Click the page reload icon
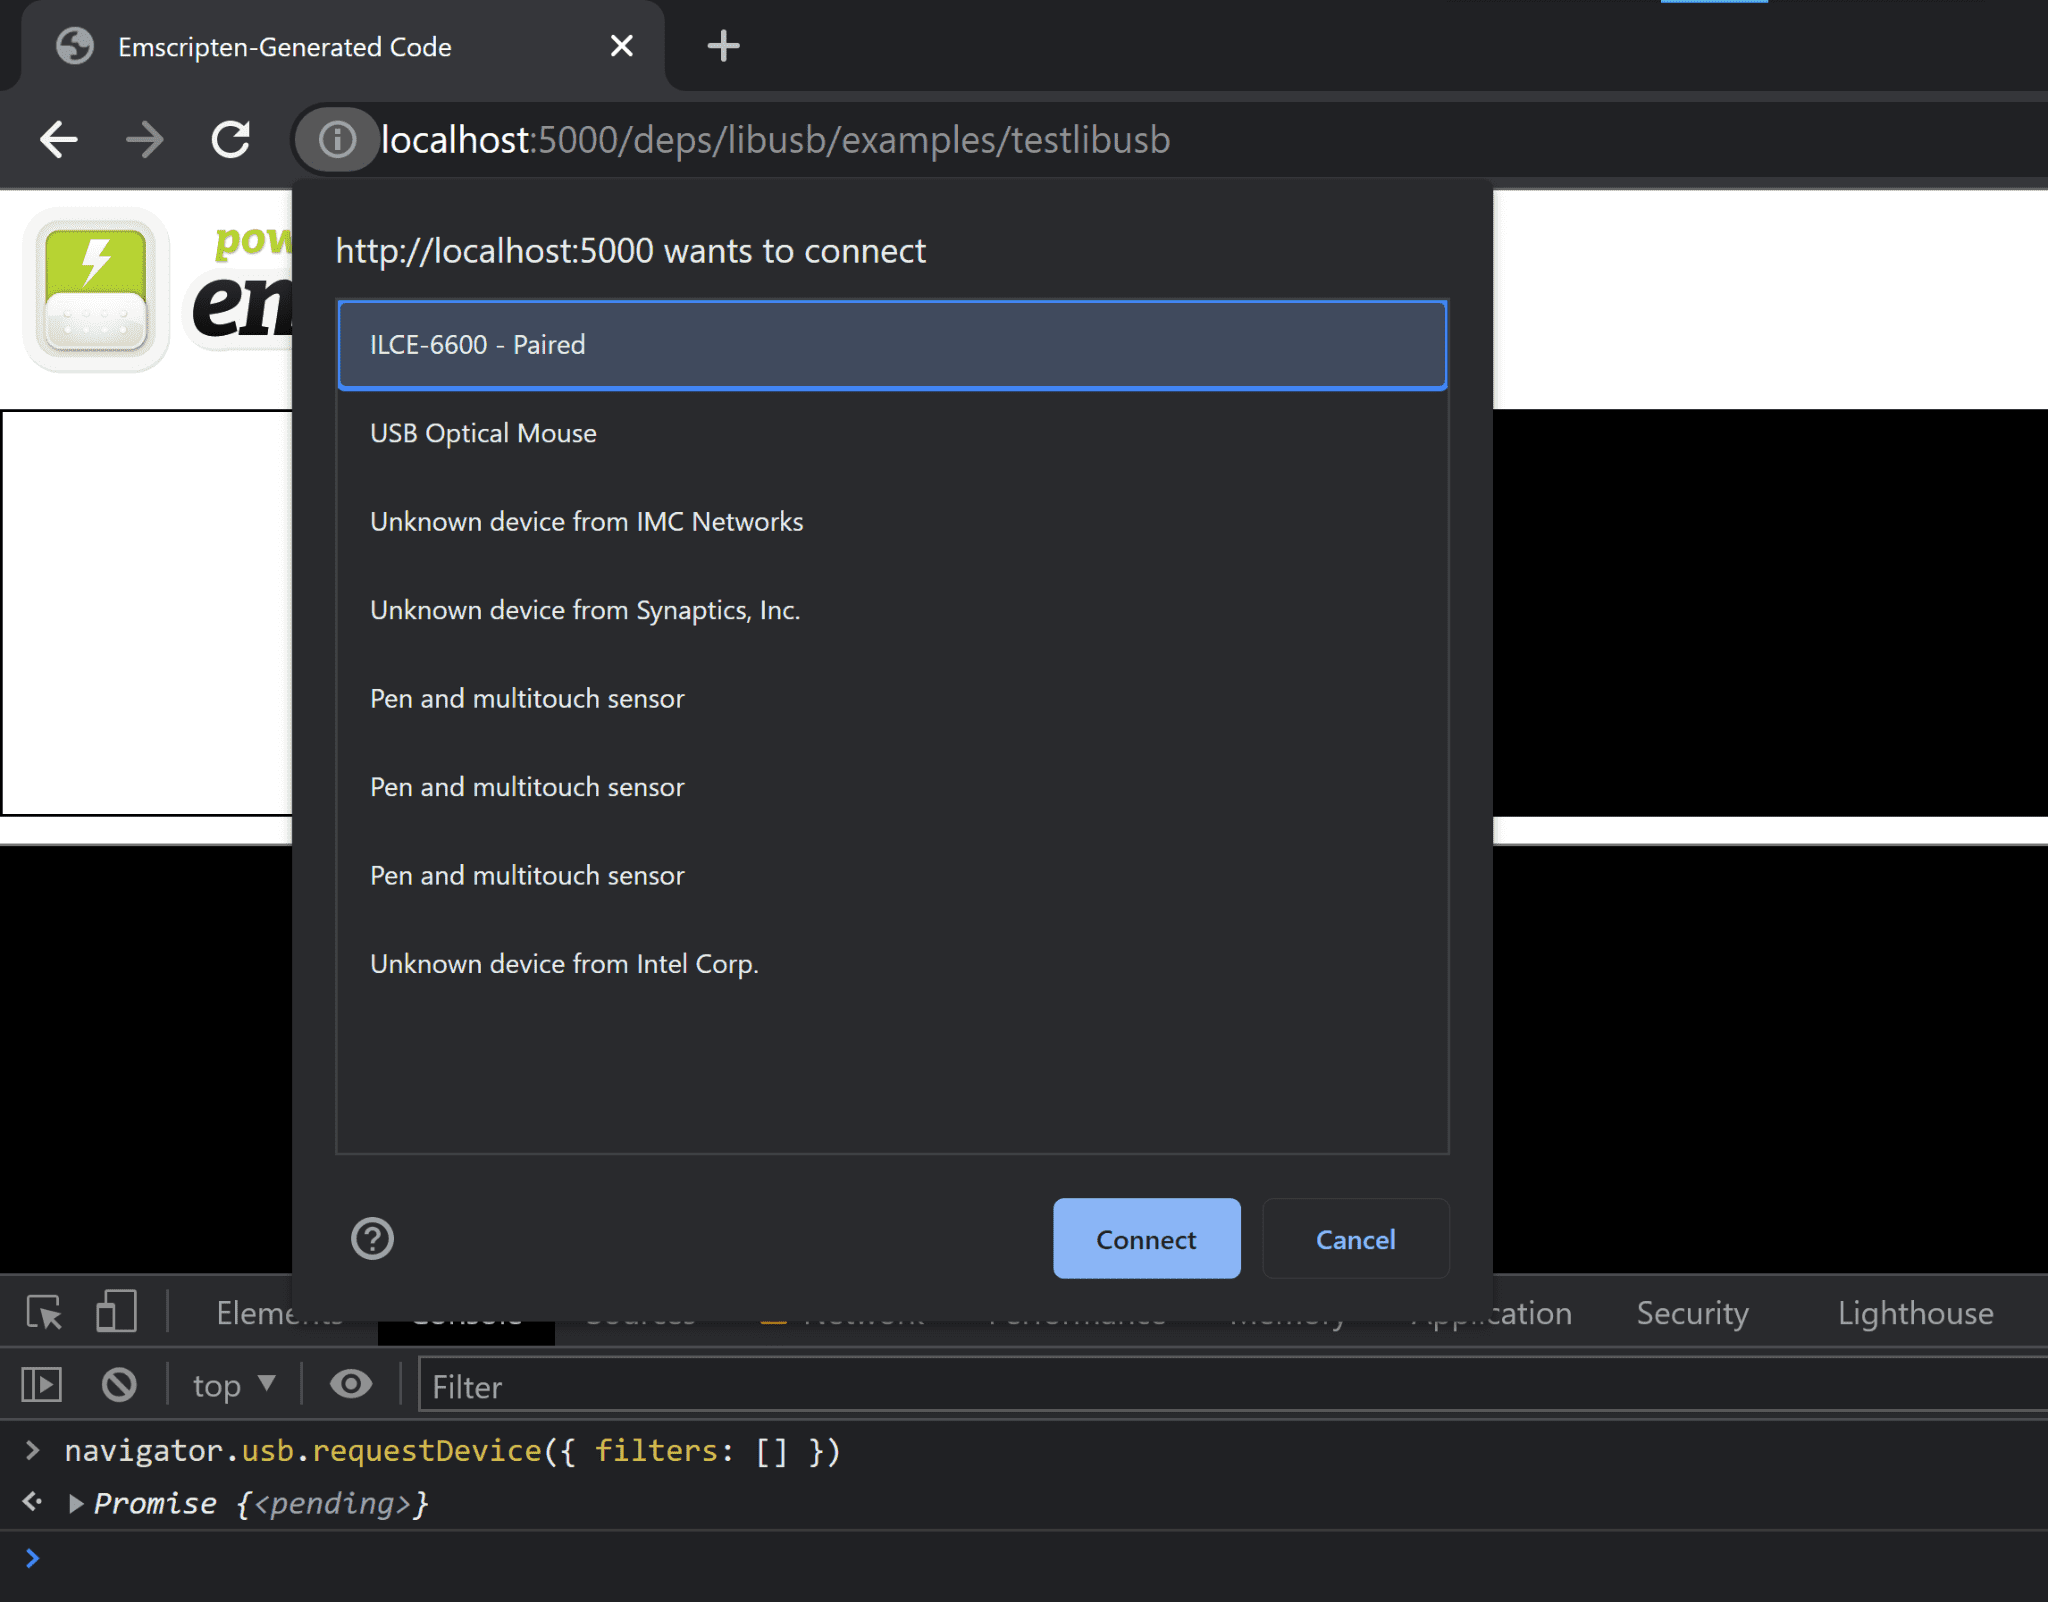This screenshot has width=2048, height=1602. click(234, 140)
